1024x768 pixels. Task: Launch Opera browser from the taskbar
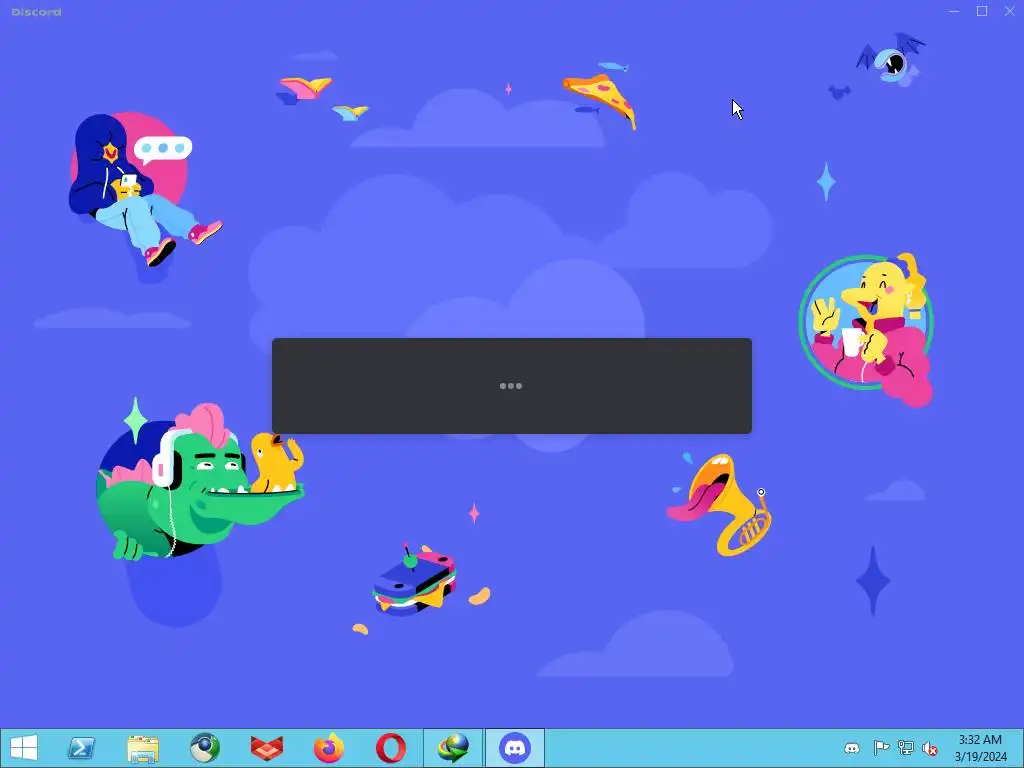pos(391,748)
